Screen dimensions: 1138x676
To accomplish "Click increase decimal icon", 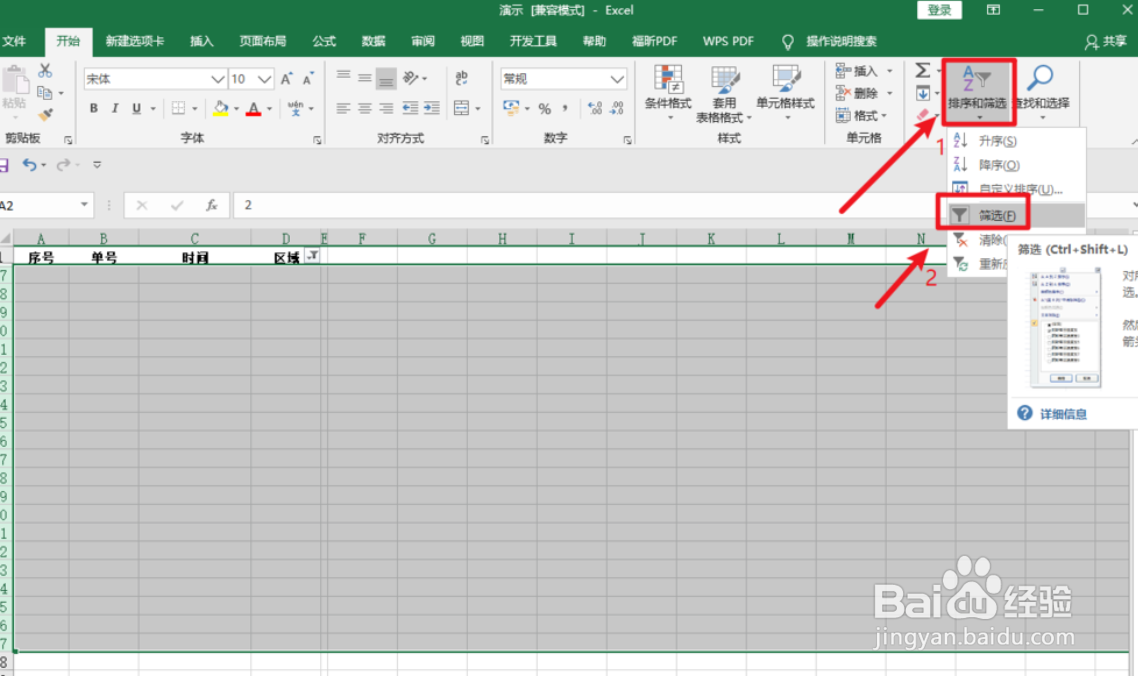I will [595, 109].
